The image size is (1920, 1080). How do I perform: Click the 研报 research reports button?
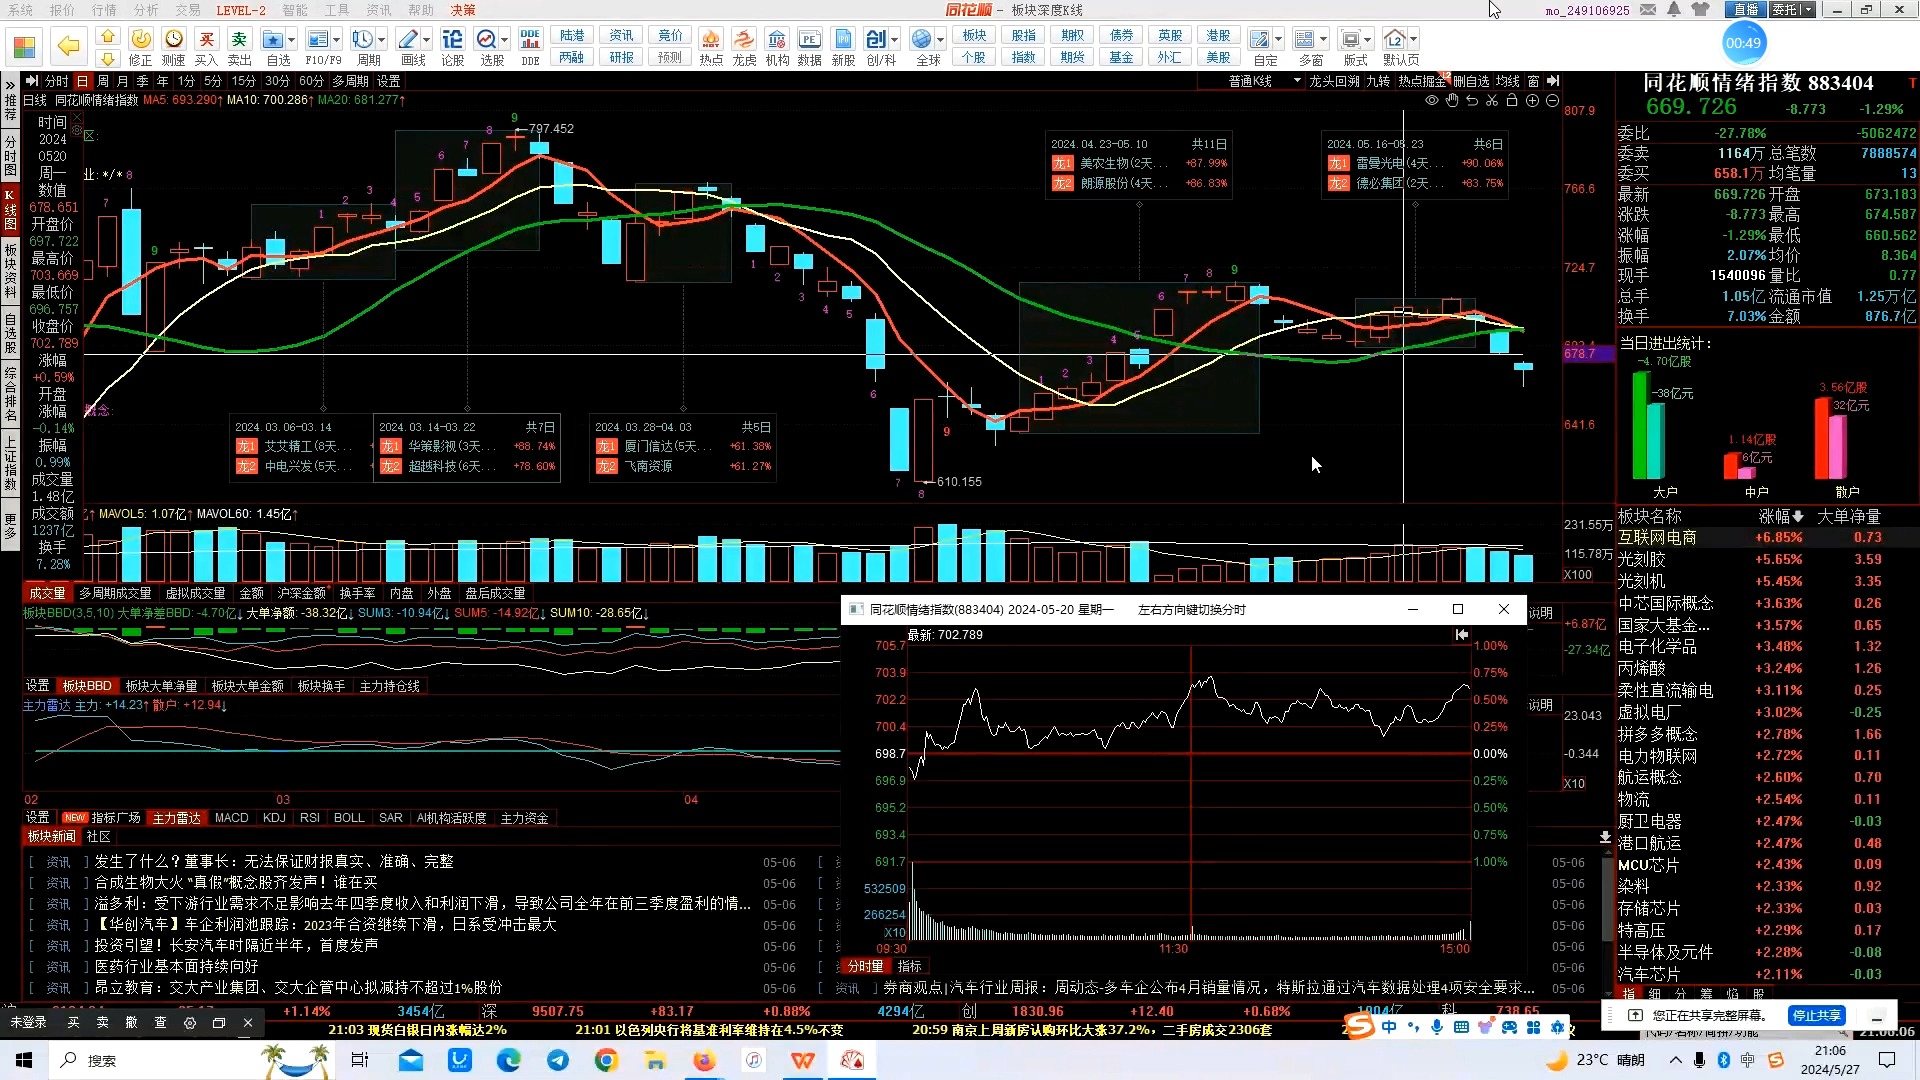[x=622, y=58]
